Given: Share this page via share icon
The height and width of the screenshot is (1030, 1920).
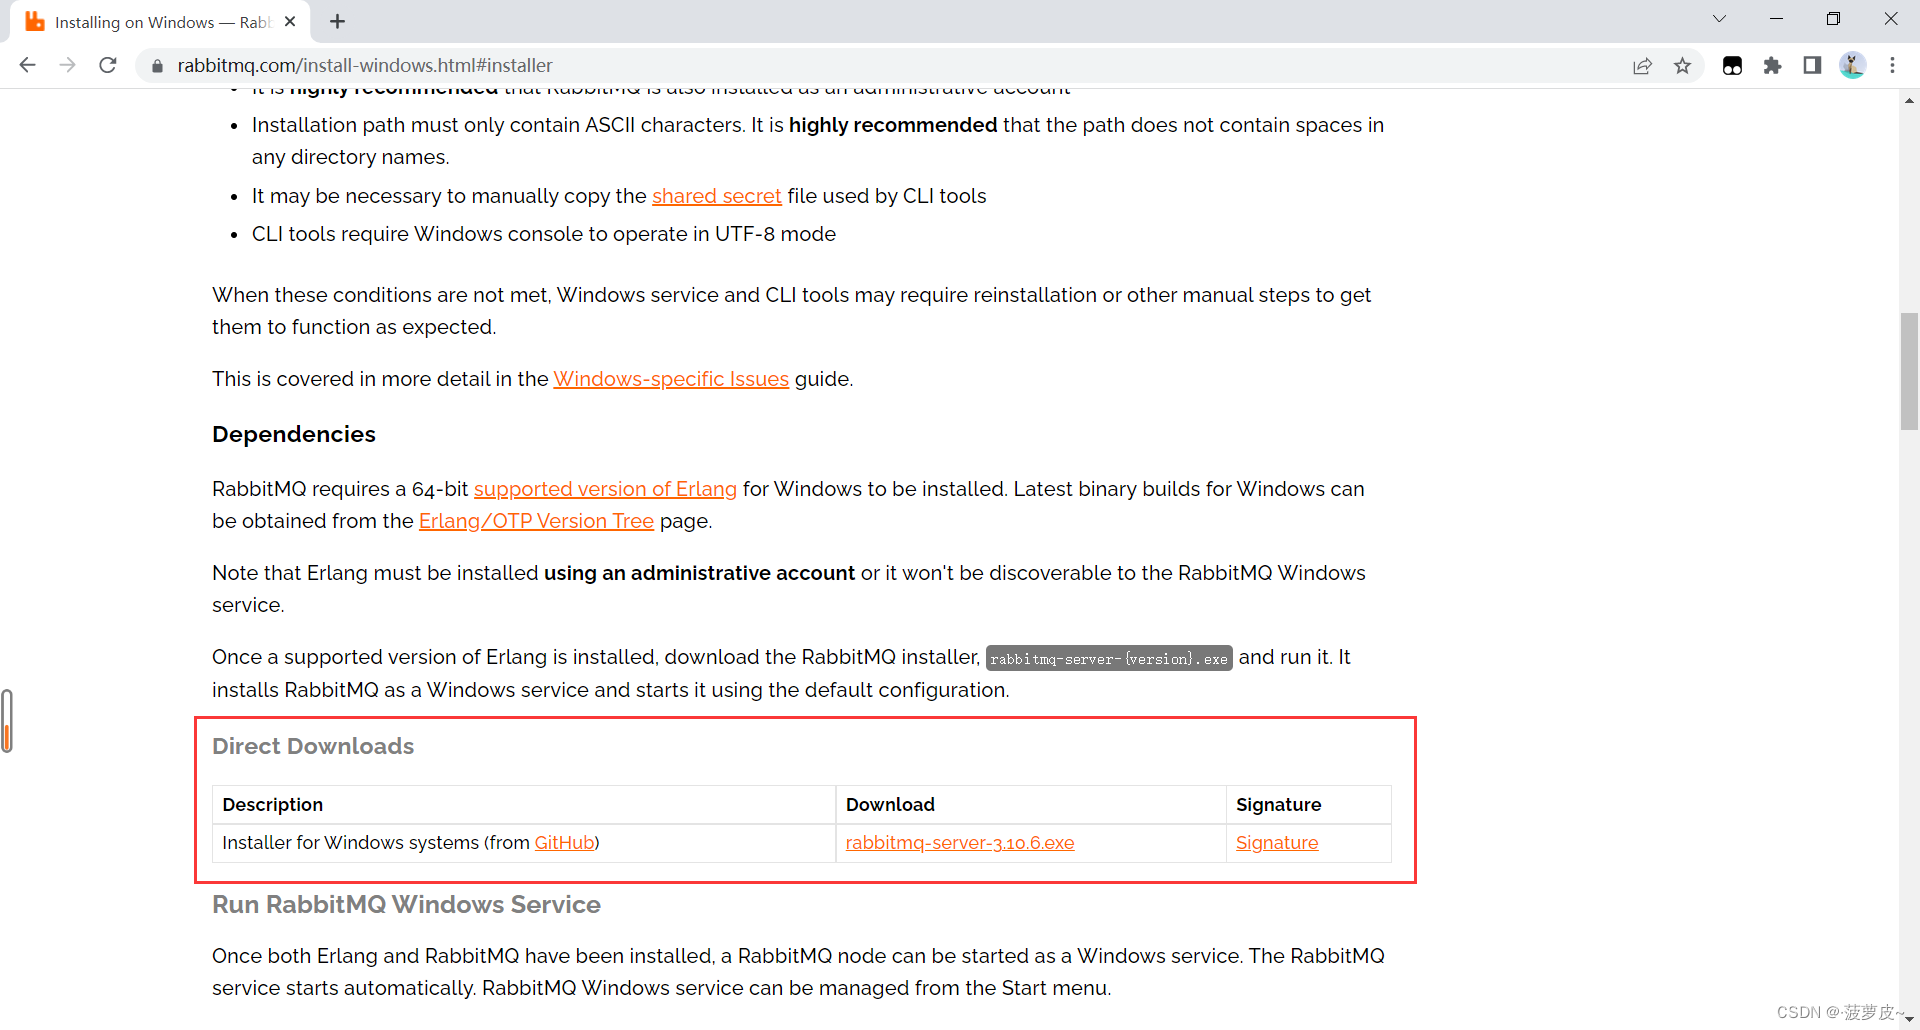Looking at the screenshot, I should pos(1642,66).
